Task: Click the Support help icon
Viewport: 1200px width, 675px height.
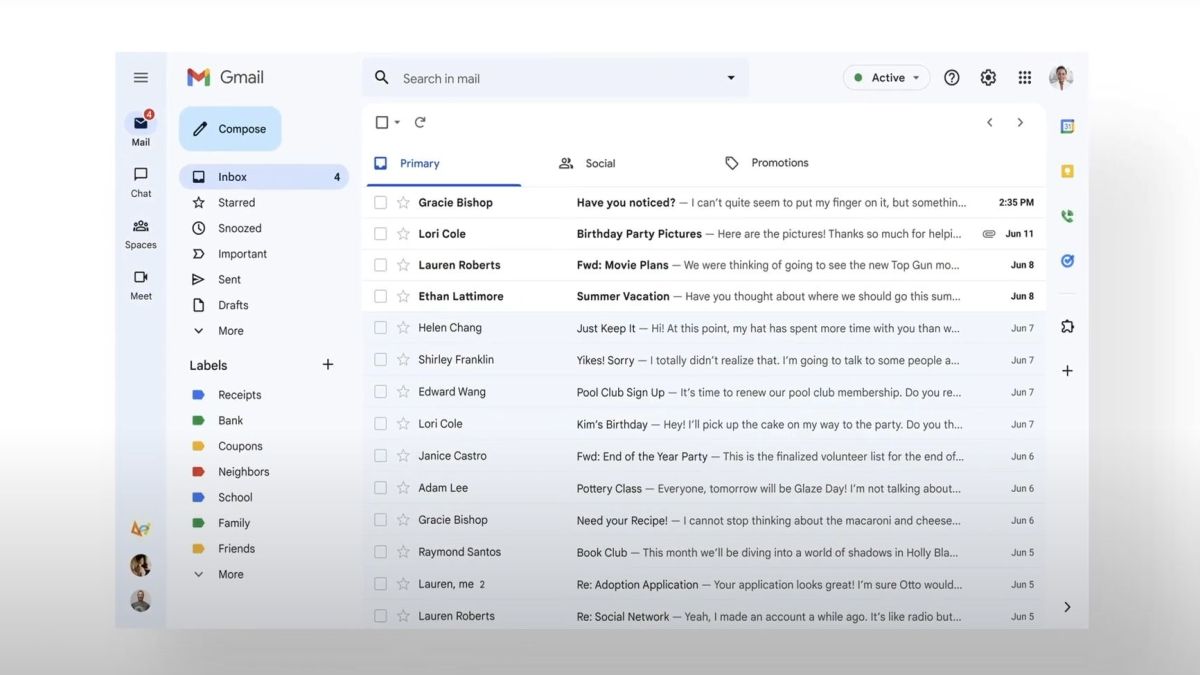Action: (x=952, y=78)
